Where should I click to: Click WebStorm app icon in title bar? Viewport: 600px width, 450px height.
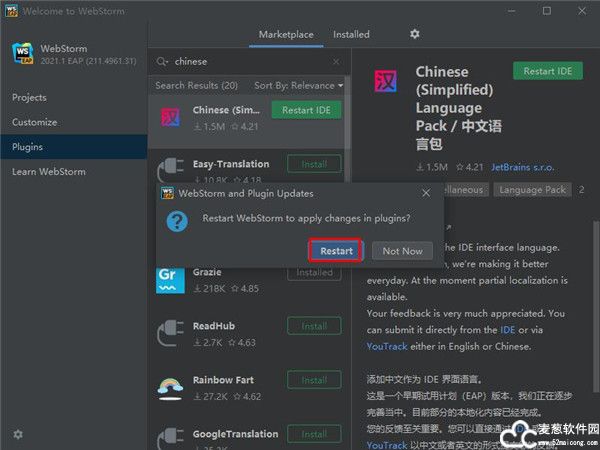[11, 10]
